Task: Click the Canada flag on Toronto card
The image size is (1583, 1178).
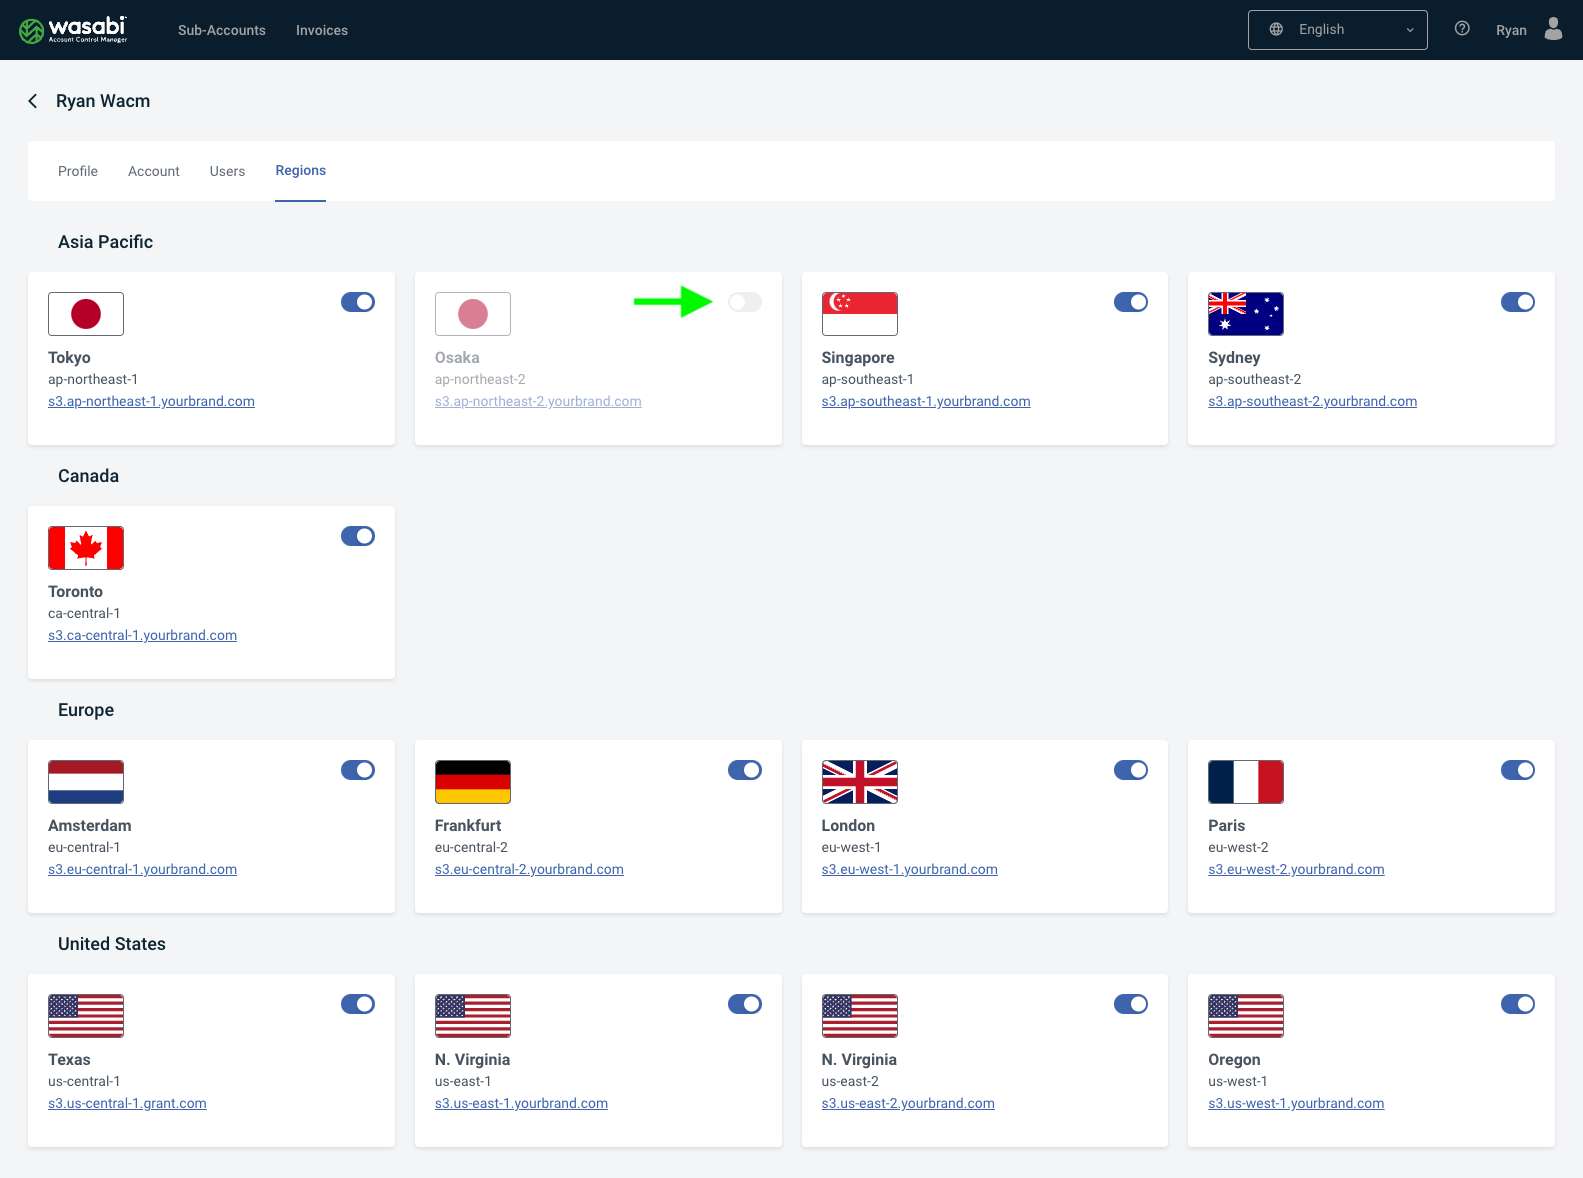Action: click(86, 548)
